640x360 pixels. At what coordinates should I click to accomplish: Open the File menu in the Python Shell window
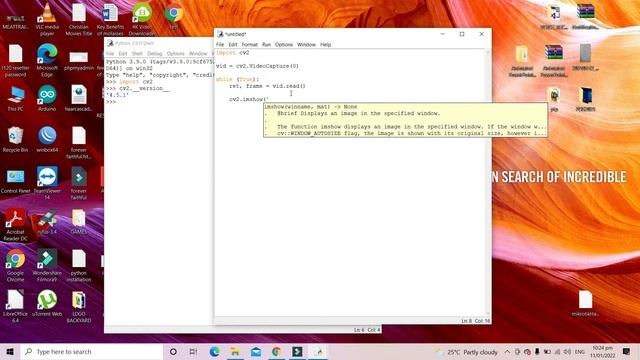tap(110, 53)
